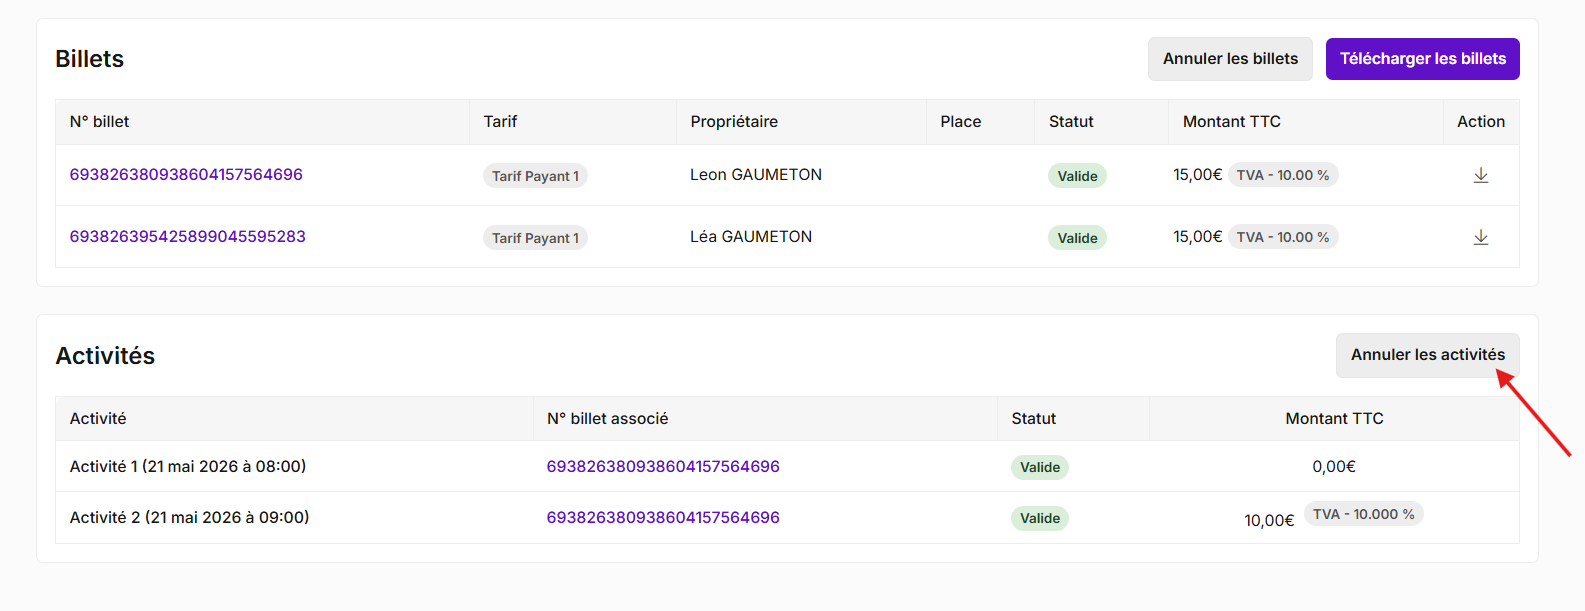Select owner name Léa GAUMETON

pos(751,237)
